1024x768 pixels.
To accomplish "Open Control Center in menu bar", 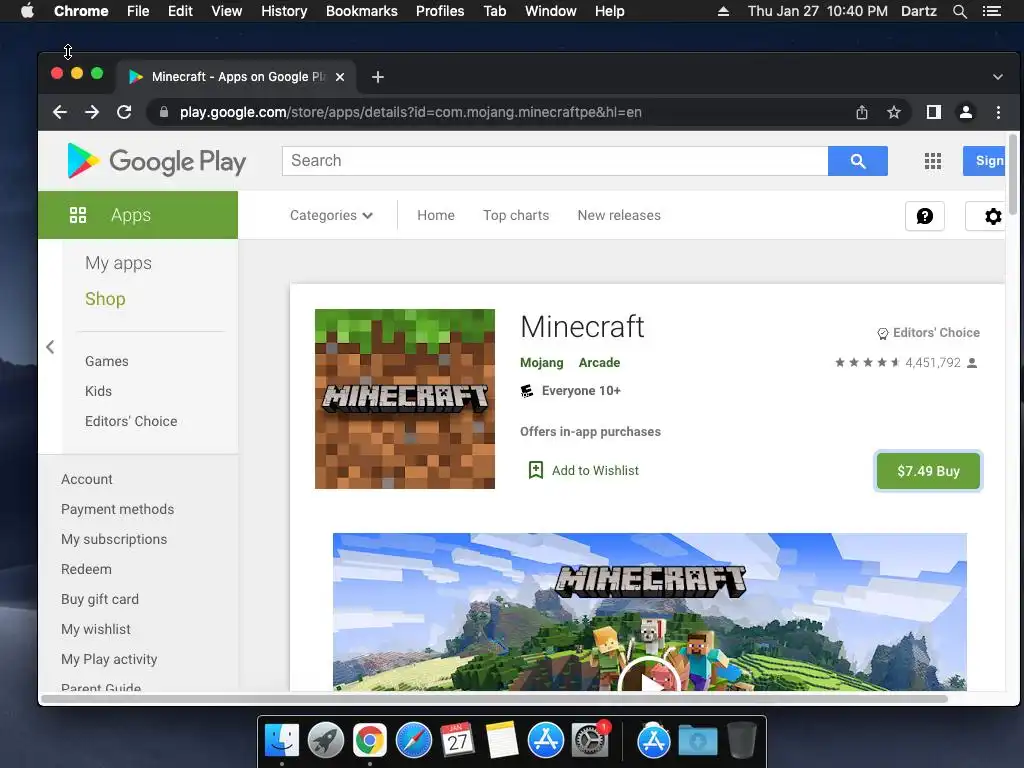I will tap(991, 11).
